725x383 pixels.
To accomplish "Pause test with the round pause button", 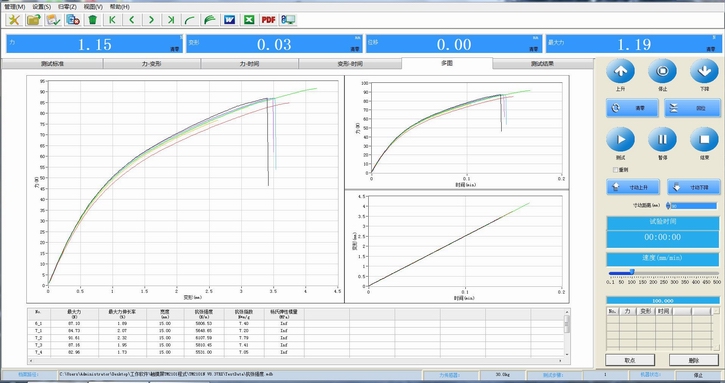I will pos(662,140).
